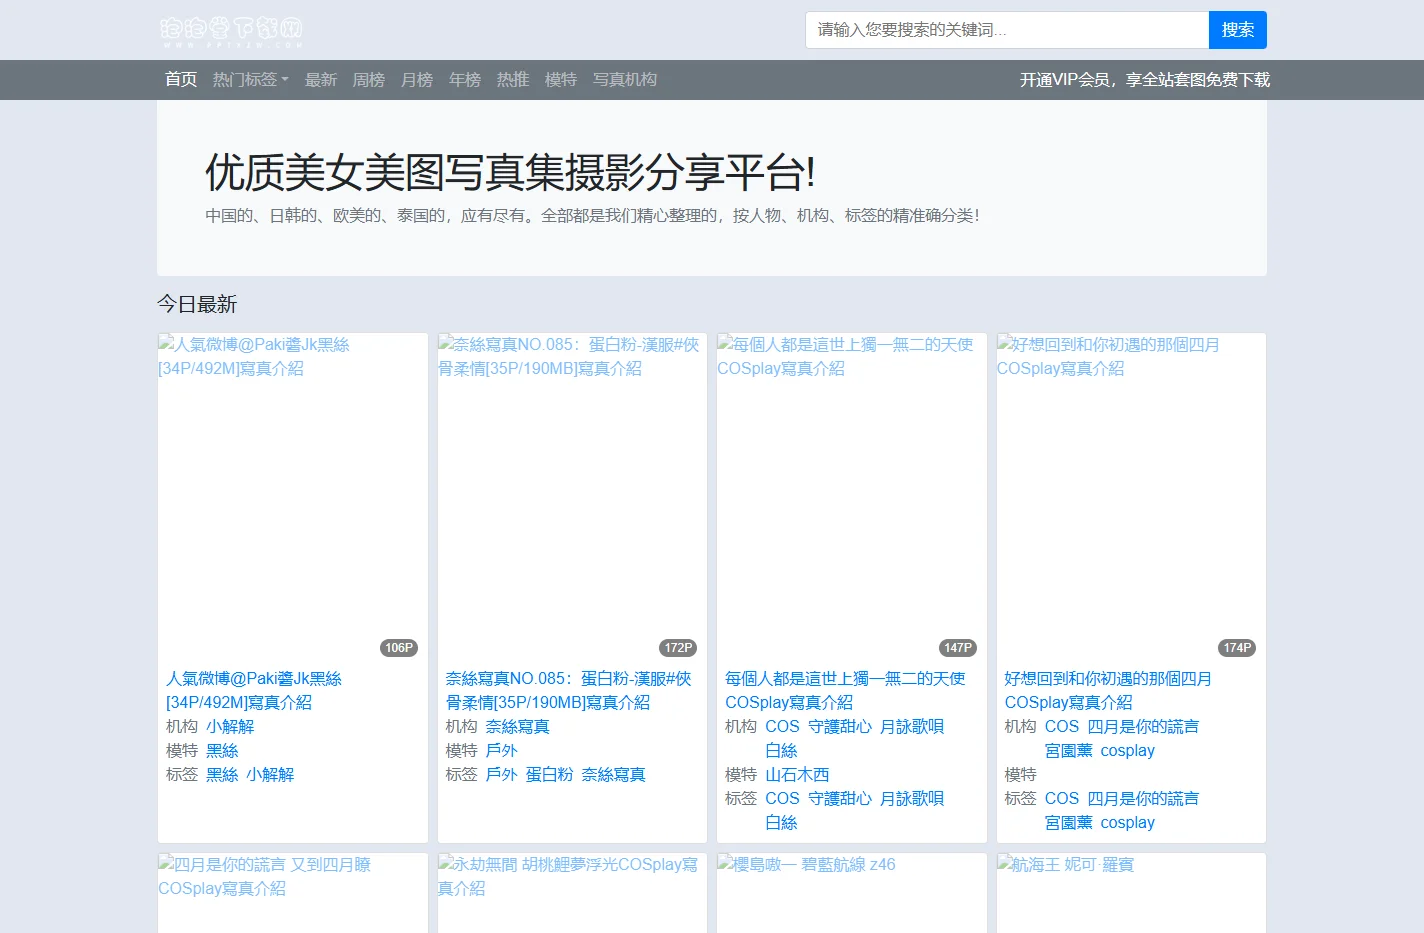Click cosplay in fourth card's 机构 row
Viewport: 1424px width, 933px height.
click(x=1127, y=751)
